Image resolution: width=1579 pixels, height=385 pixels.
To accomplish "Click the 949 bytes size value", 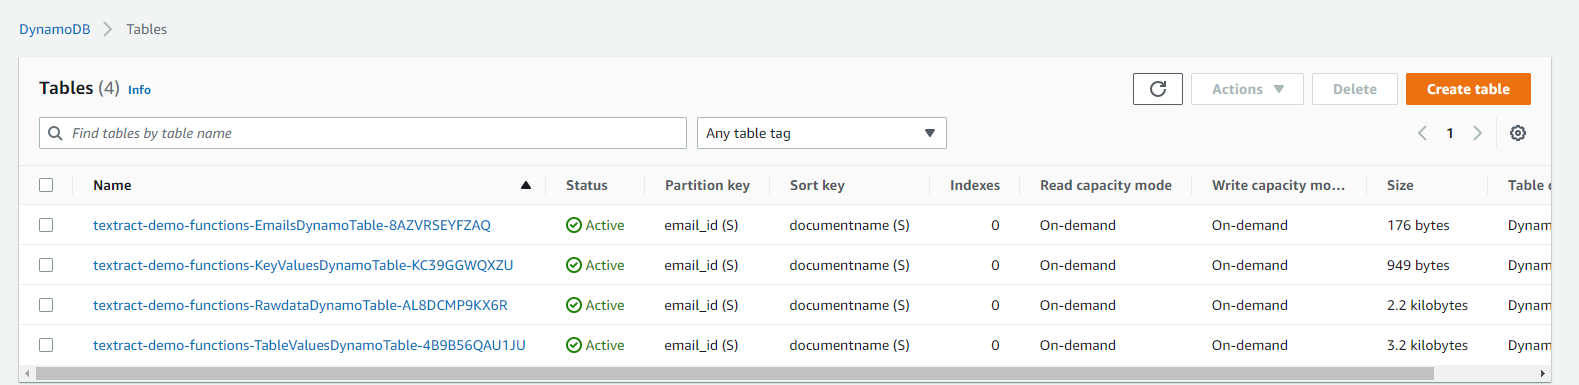I will point(1418,265).
